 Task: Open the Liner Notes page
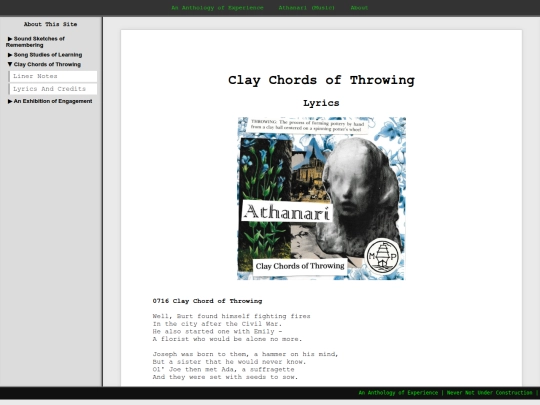[x=53, y=76]
